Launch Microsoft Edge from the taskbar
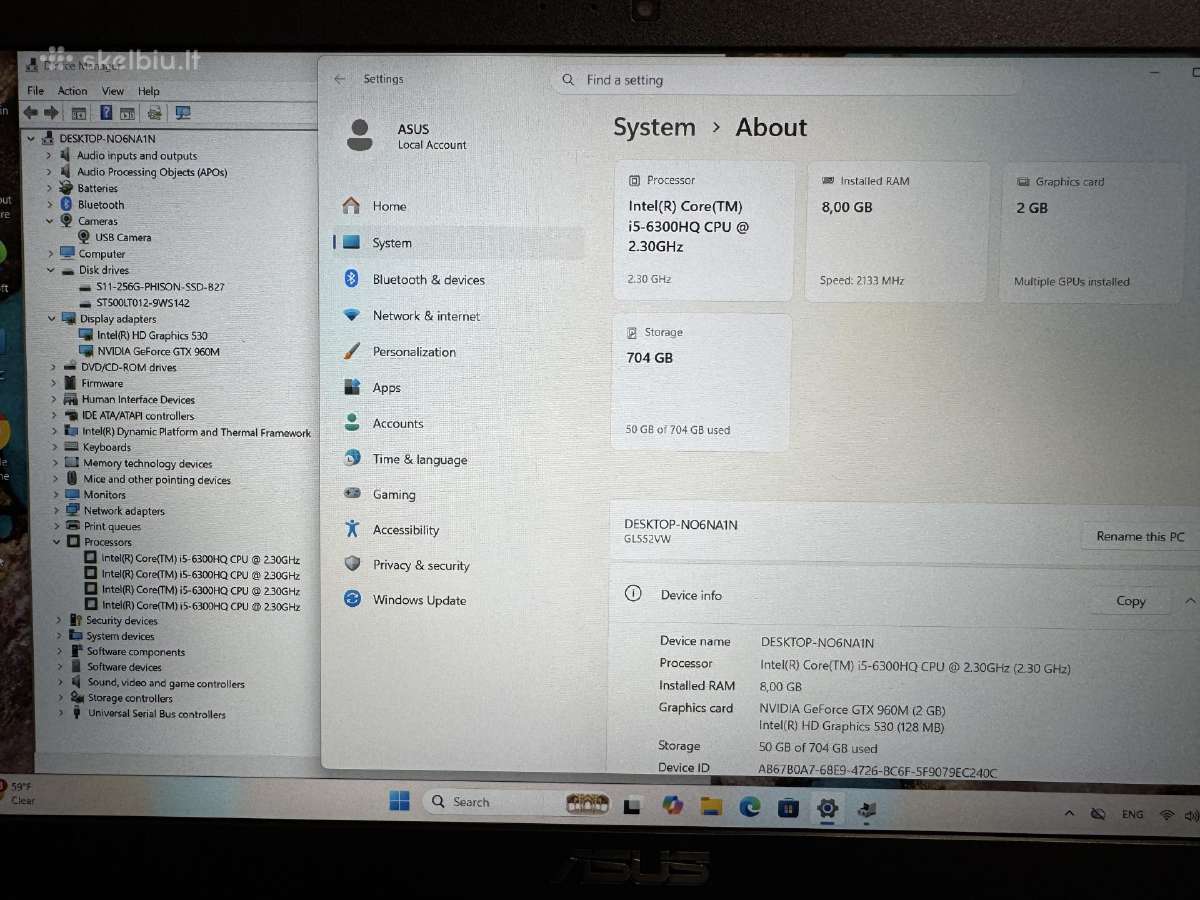This screenshot has width=1200, height=900. (x=750, y=806)
